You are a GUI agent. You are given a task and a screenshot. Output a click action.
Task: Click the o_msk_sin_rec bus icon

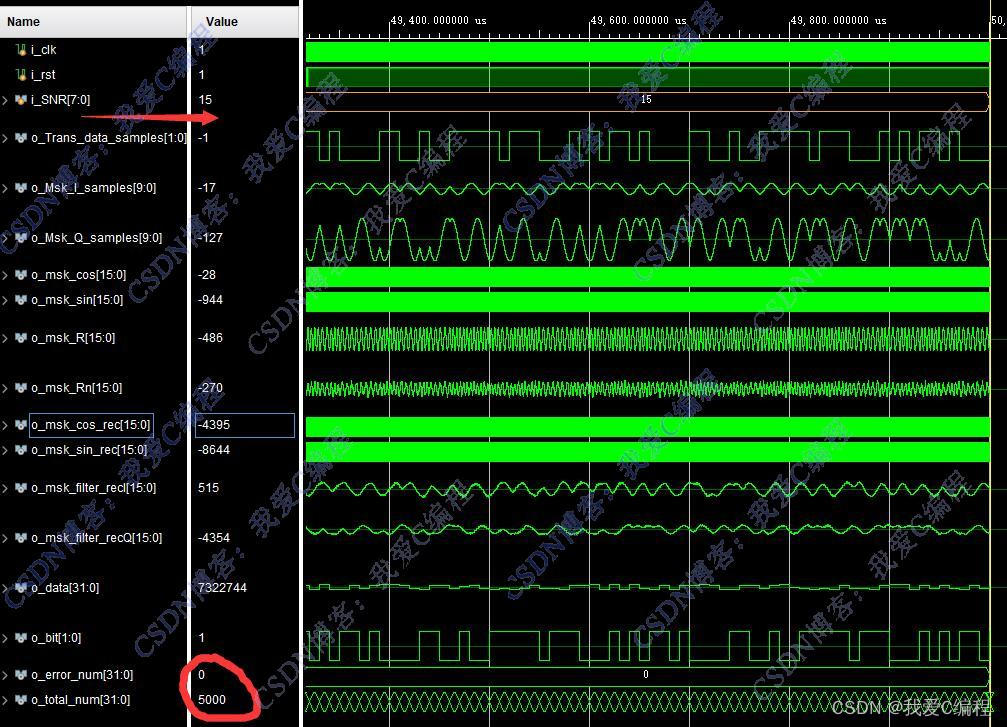(21, 450)
